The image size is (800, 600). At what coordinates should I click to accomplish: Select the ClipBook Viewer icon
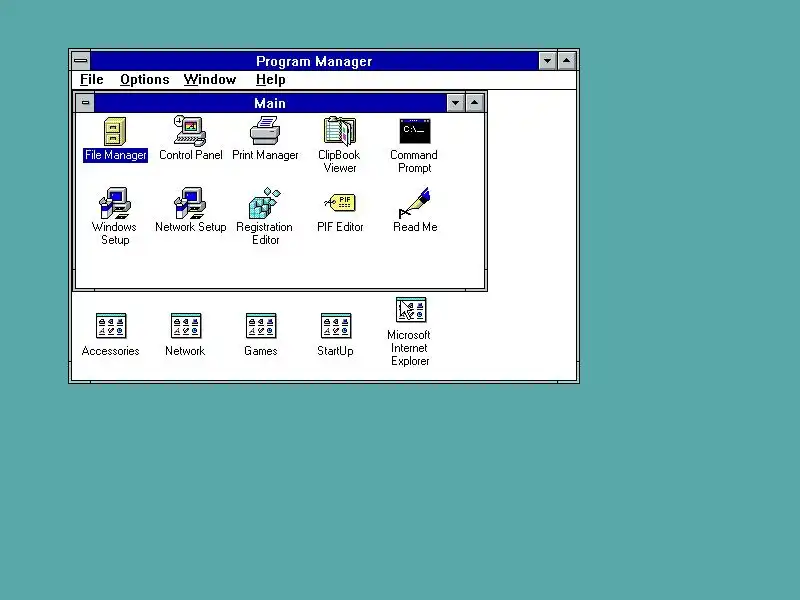point(340,131)
